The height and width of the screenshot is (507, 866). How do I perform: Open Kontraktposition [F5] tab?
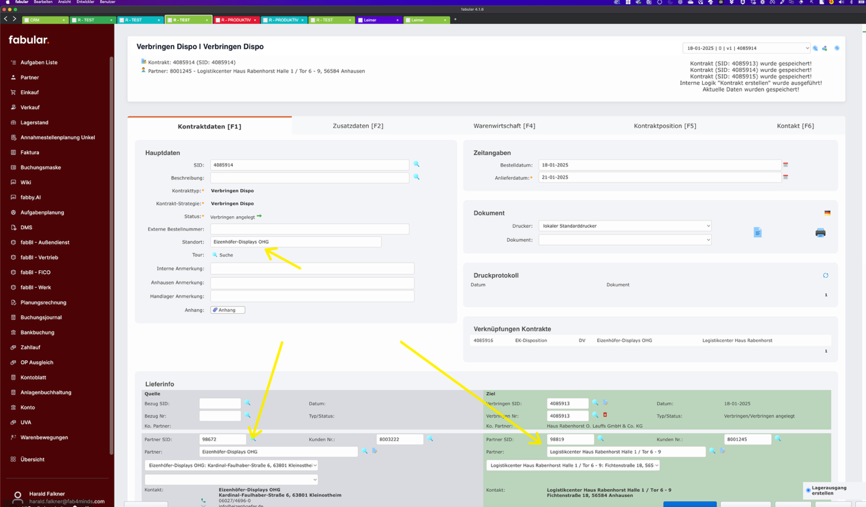[664, 126]
